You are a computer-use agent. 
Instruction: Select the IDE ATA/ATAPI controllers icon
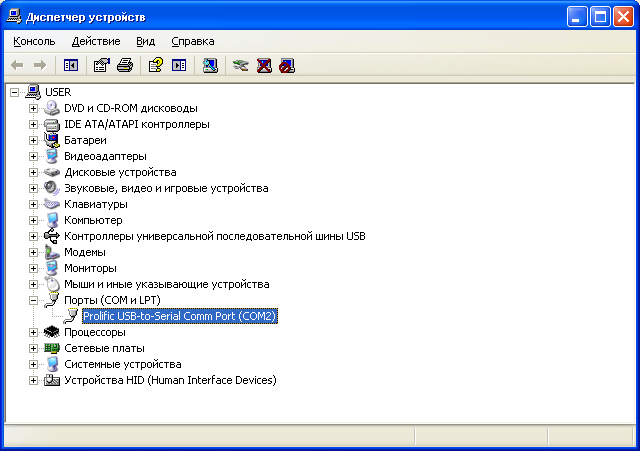coord(52,124)
